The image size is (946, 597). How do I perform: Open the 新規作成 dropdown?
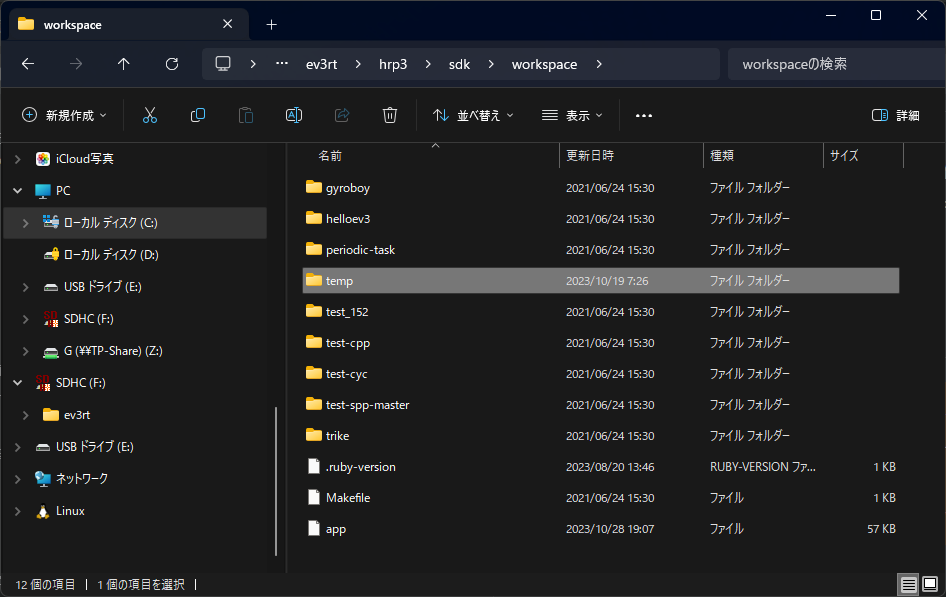point(64,114)
